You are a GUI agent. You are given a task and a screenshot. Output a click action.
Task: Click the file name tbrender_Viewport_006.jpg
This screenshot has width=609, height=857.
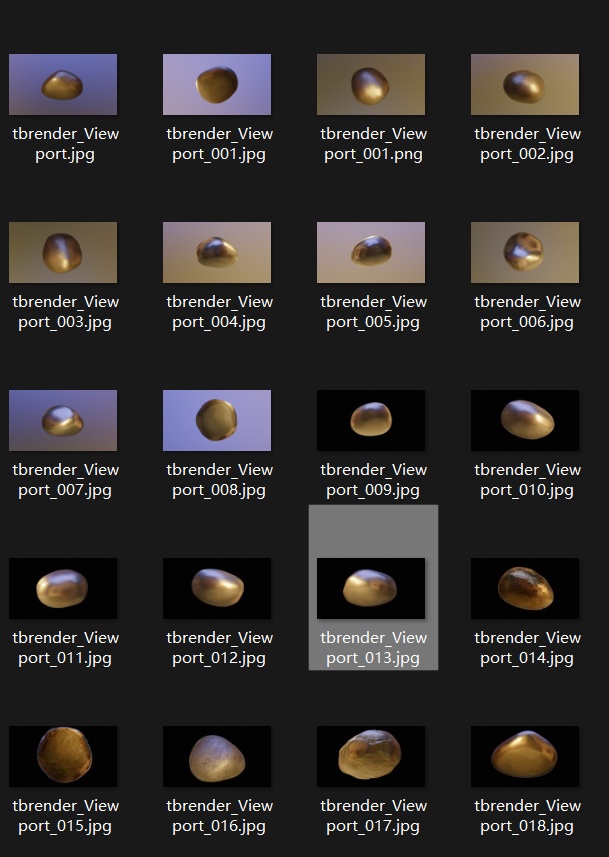point(528,312)
